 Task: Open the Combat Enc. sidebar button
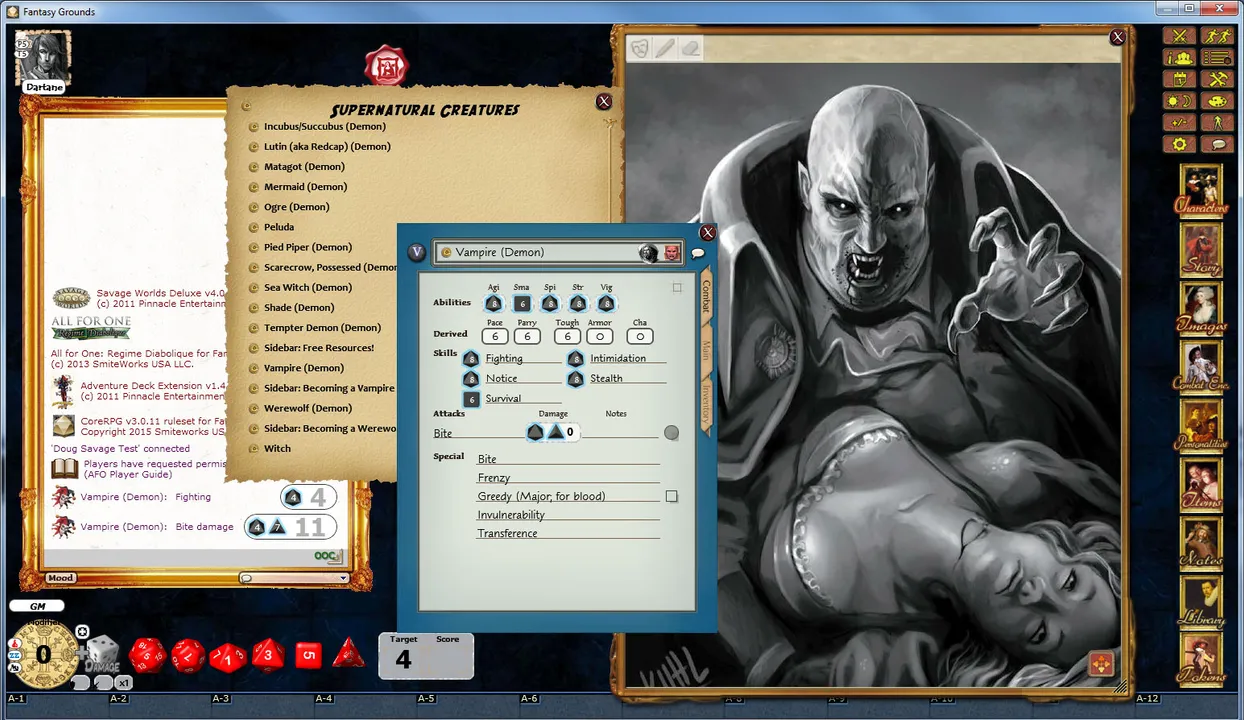(x=1201, y=366)
